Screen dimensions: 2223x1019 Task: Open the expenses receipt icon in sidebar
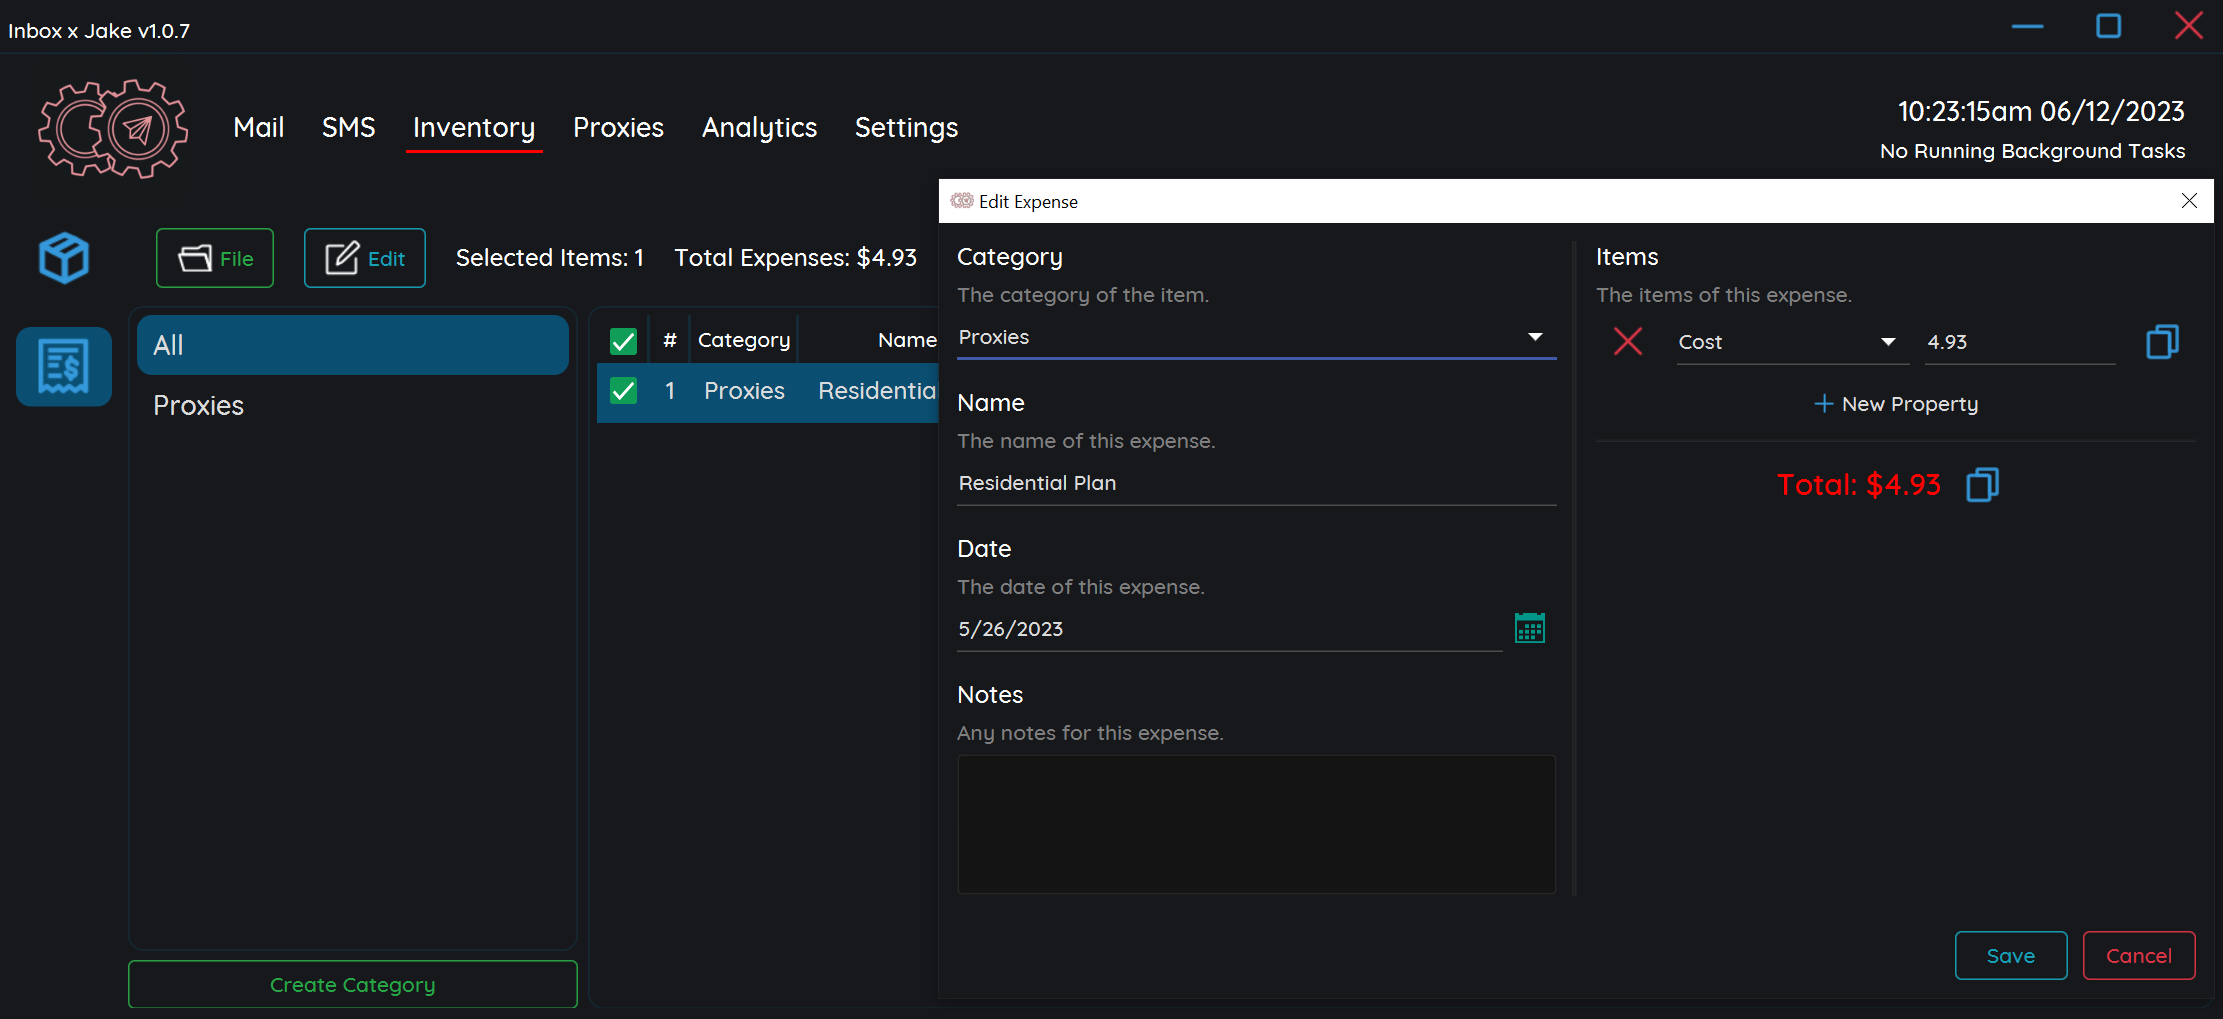click(63, 366)
